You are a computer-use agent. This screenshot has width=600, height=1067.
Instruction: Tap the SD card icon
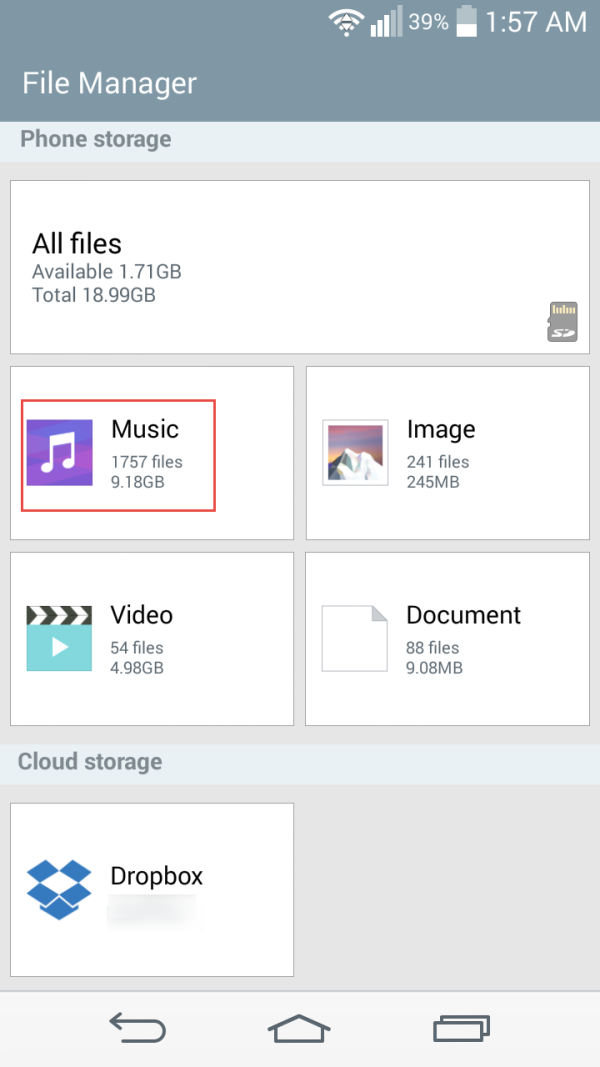coord(562,322)
